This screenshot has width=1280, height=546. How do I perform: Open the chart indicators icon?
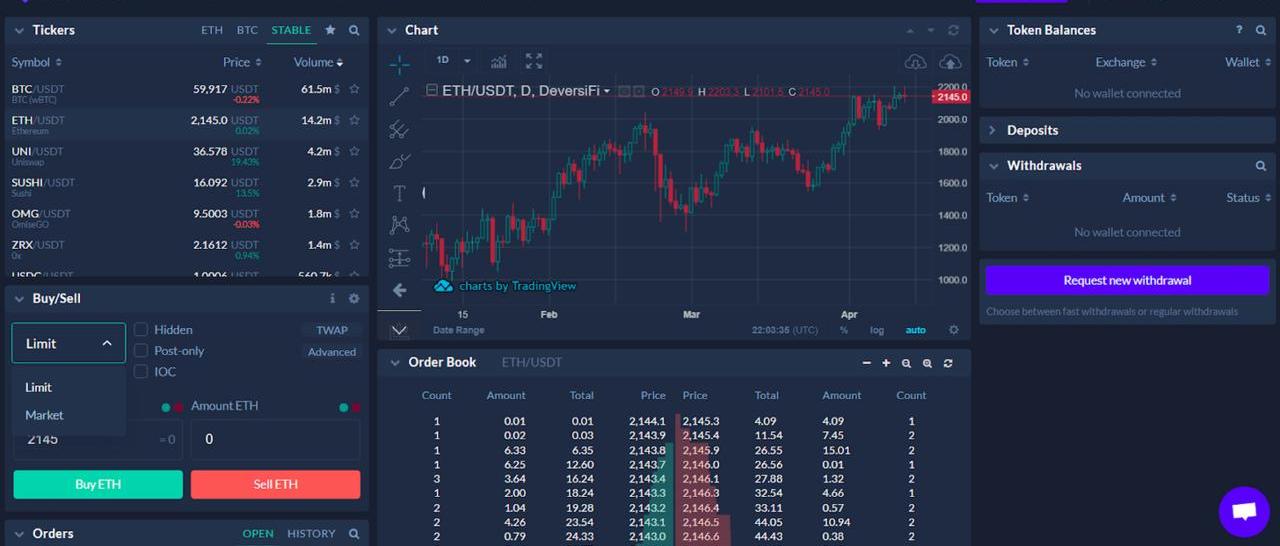[499, 62]
